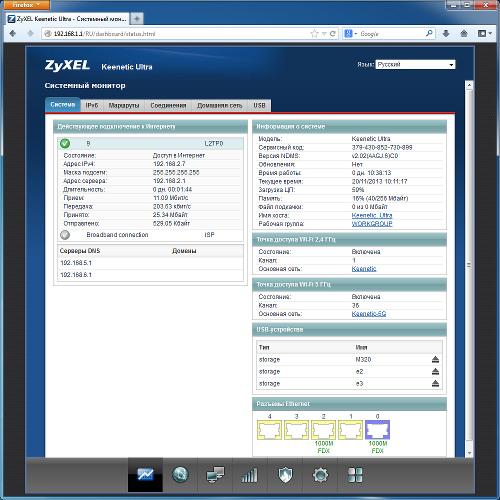
Task: Click the green L2TP0 connection status icon
Action: point(65,143)
